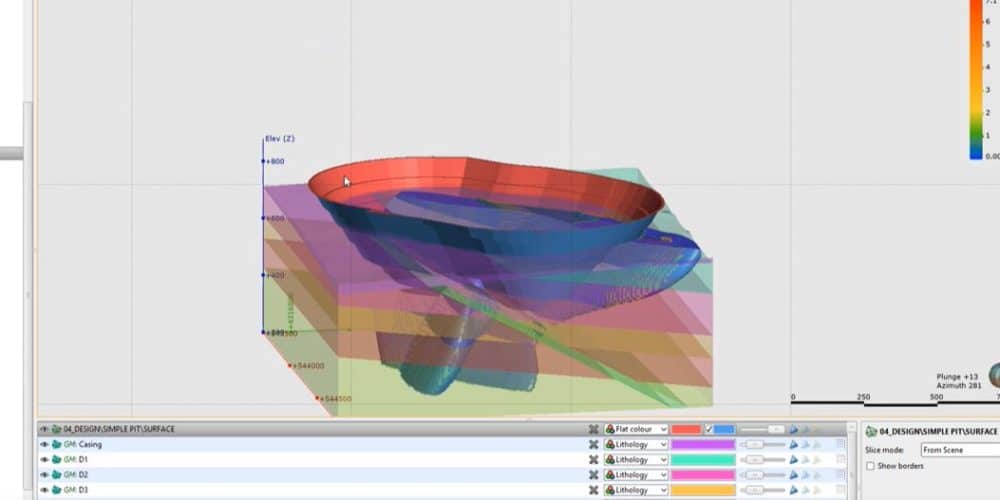1000x500 pixels.
Task: Adjust the opacity slider for GM: Casing
Action: [x=763, y=445]
